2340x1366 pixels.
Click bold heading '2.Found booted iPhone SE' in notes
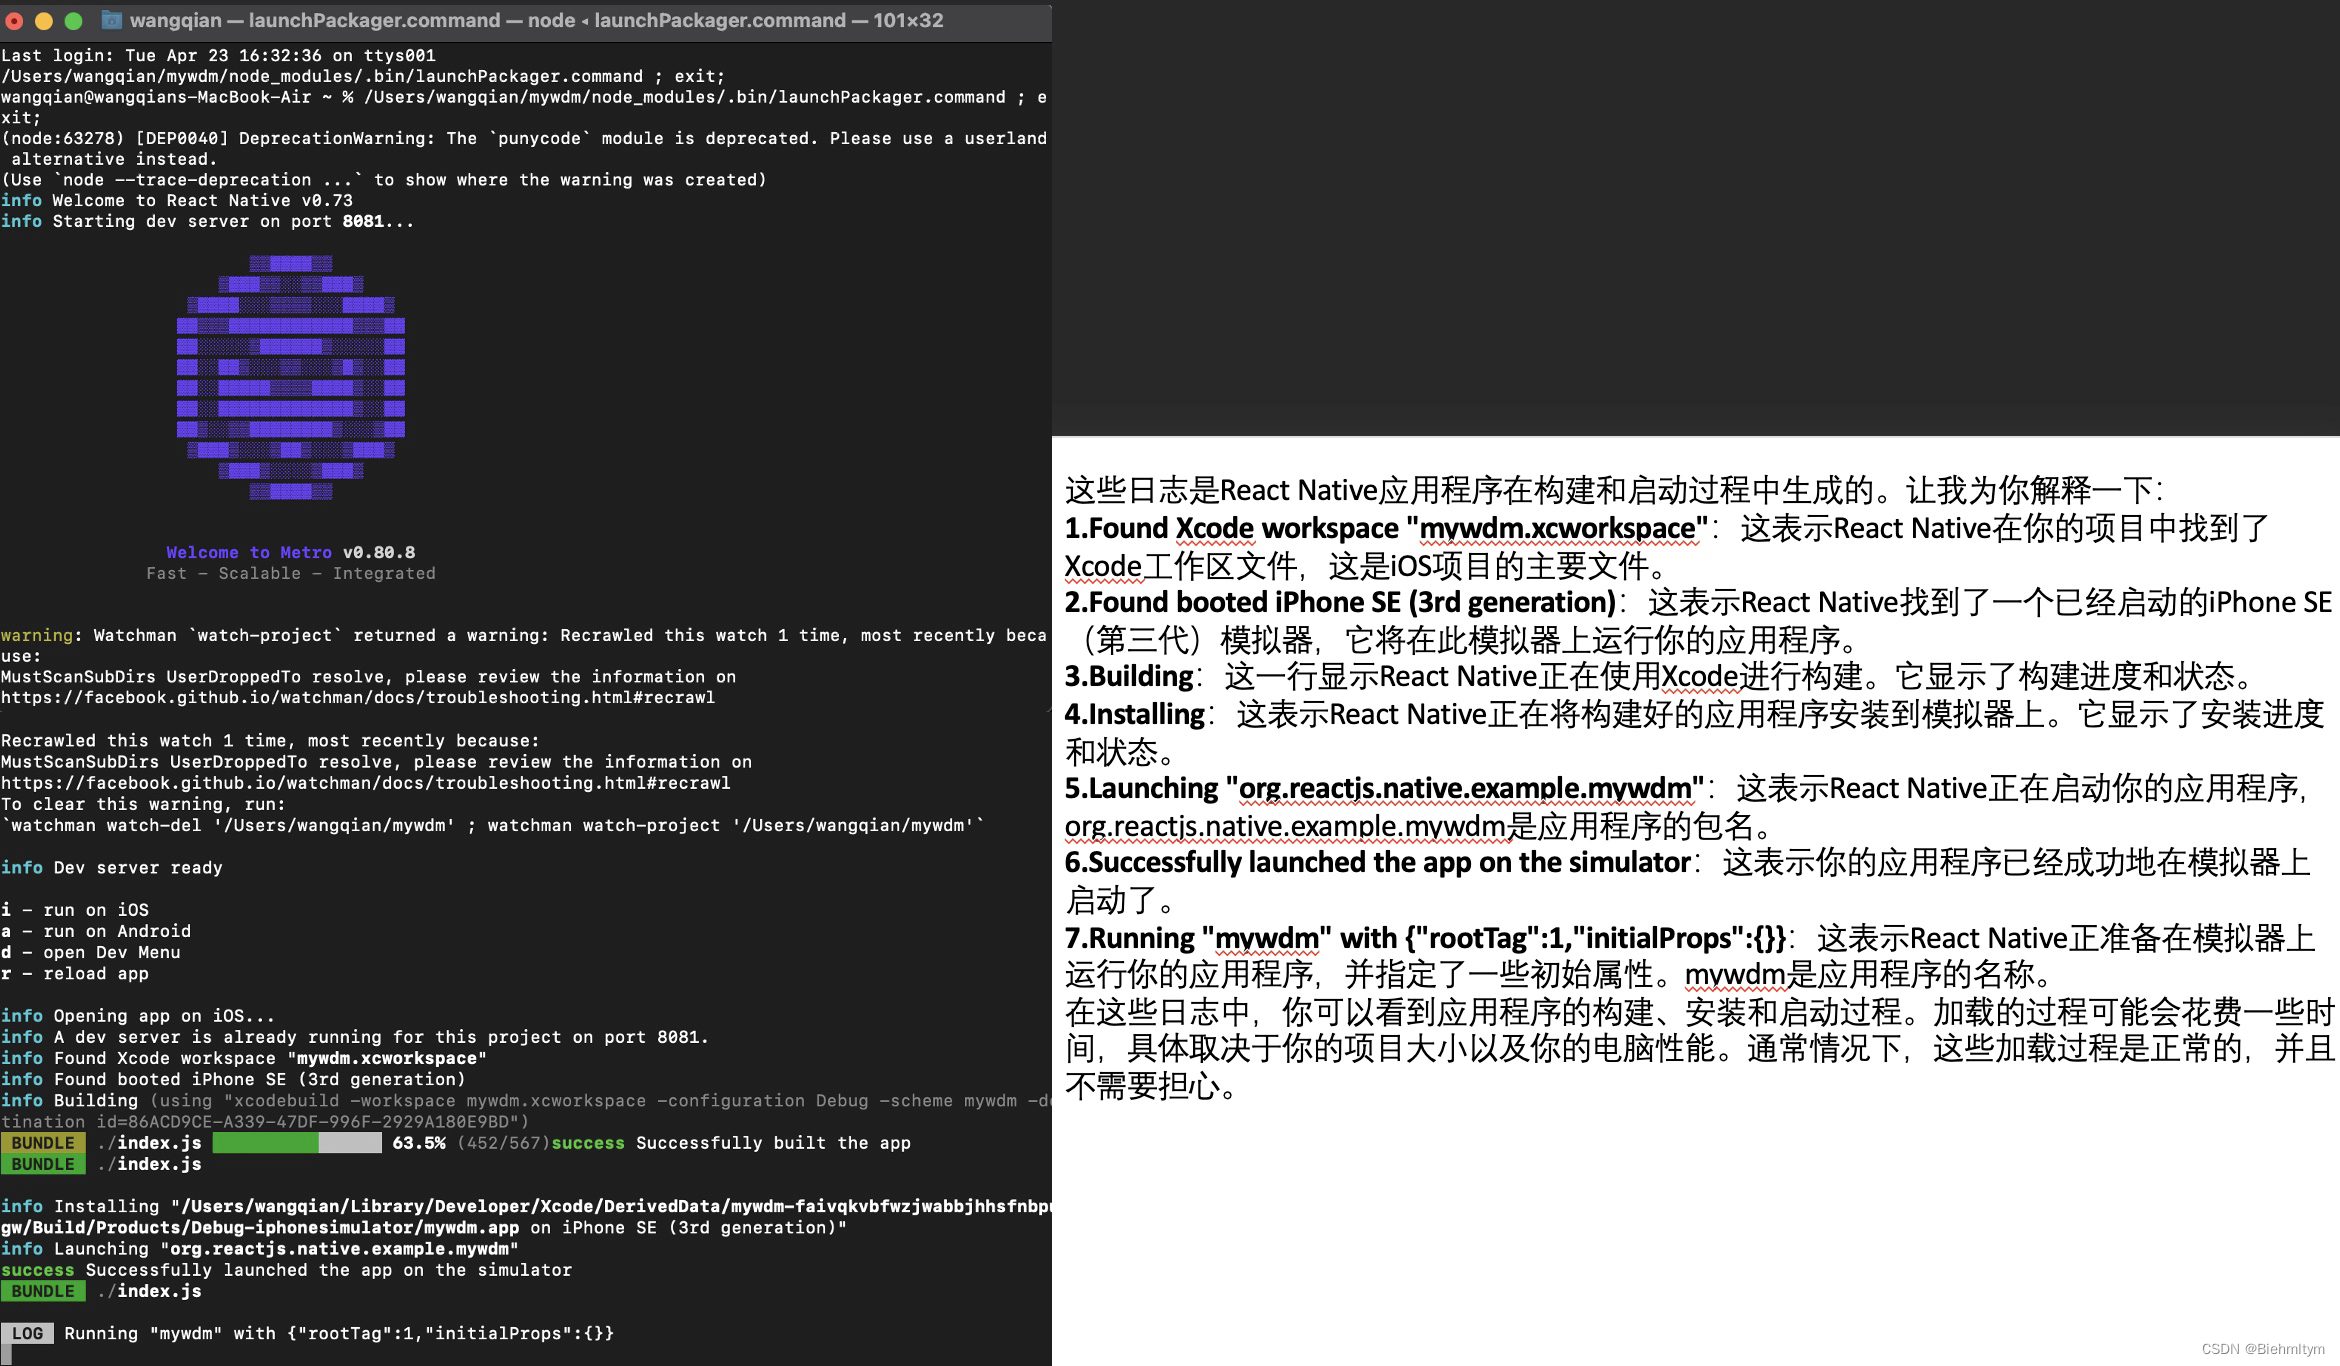[x=1340, y=602]
